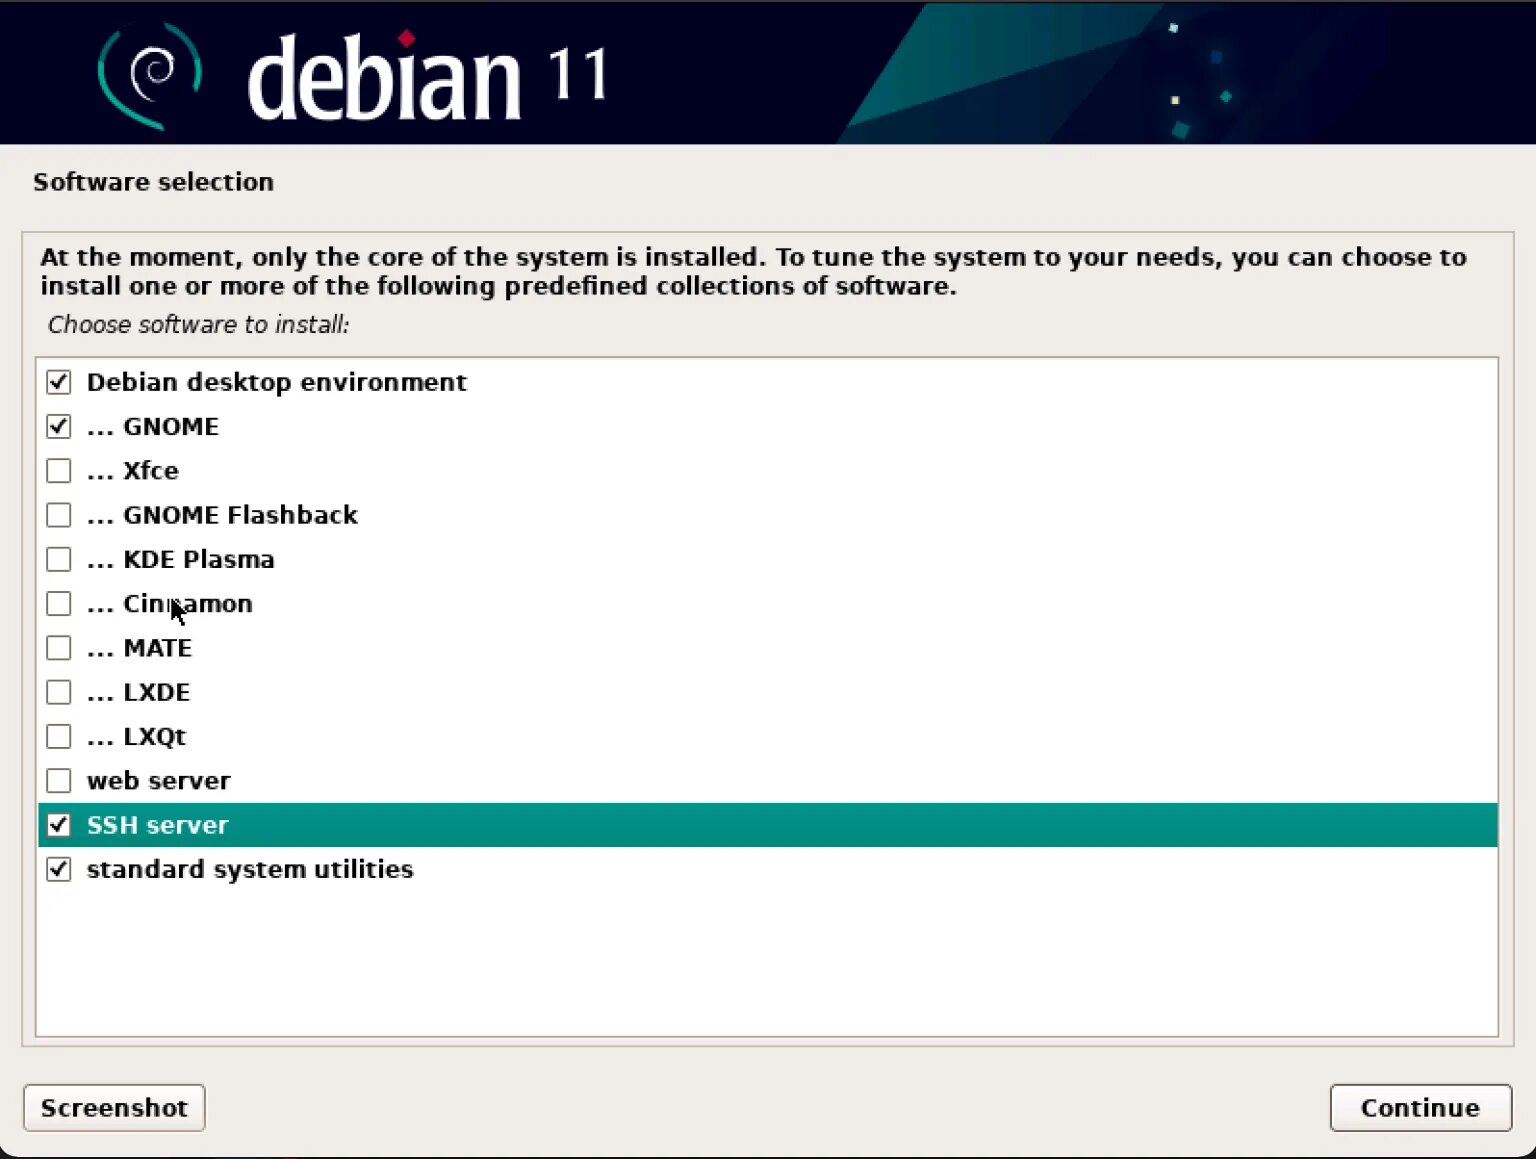Click the web server label
This screenshot has height=1159, width=1536.
point(158,780)
